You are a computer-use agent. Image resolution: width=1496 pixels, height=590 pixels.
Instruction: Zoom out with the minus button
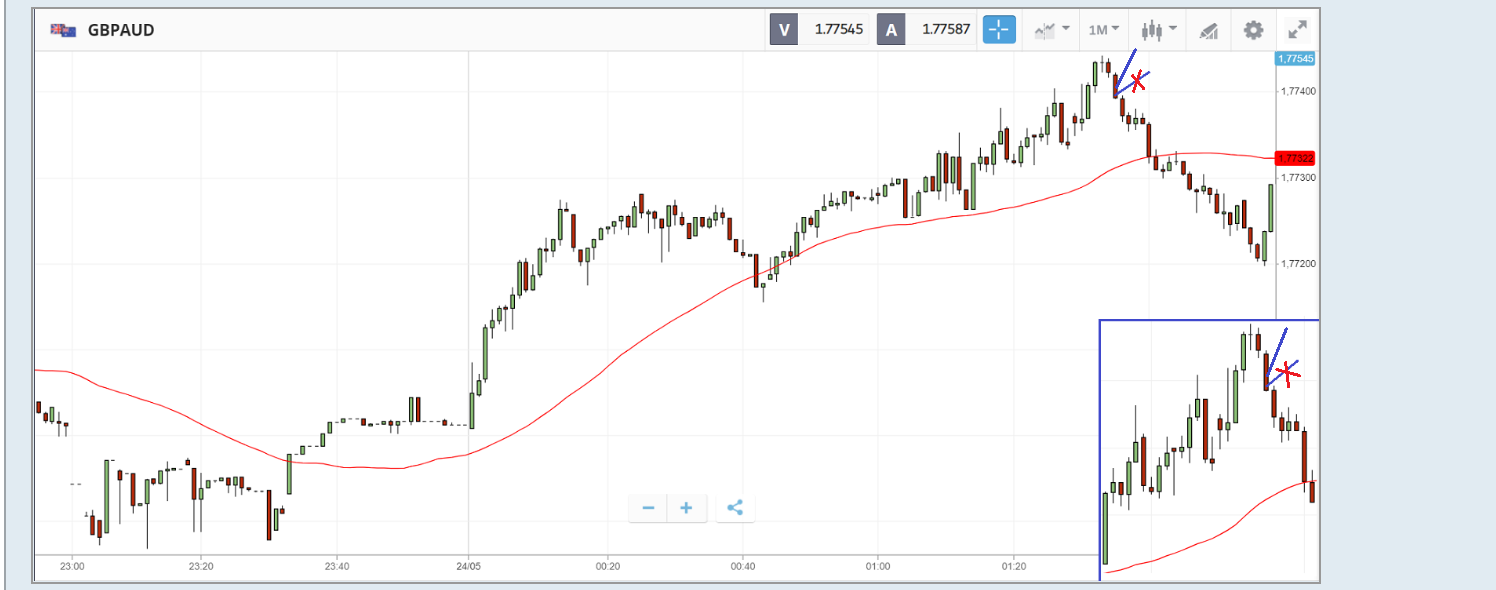click(x=648, y=508)
